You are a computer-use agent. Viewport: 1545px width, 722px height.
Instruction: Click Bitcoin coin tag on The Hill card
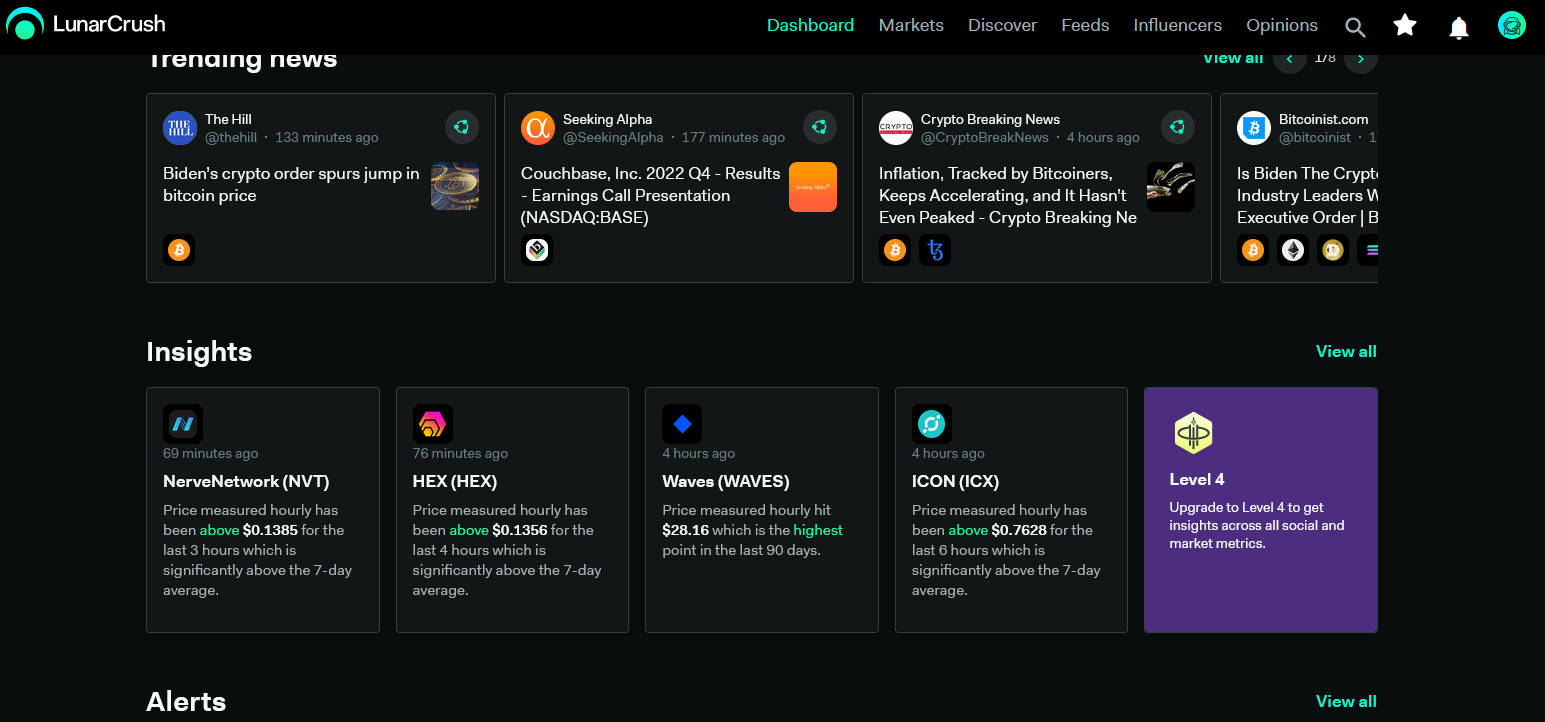pyautogui.click(x=179, y=250)
